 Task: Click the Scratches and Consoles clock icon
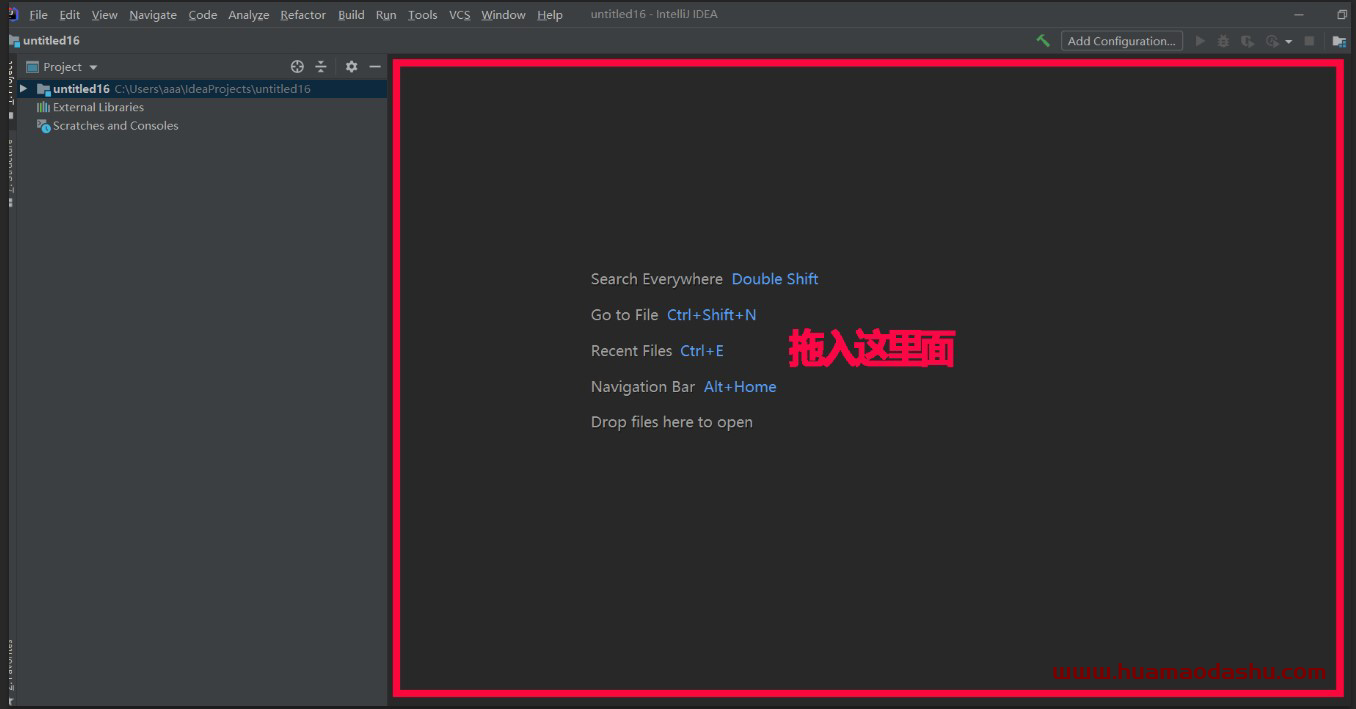(x=43, y=126)
